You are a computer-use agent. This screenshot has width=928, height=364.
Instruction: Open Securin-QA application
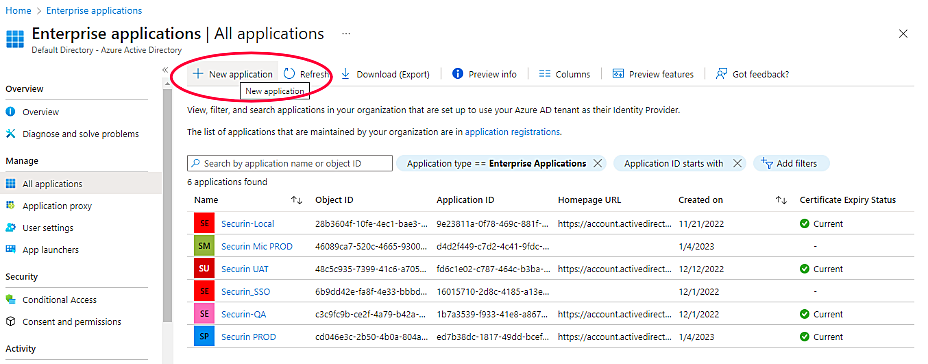pos(243,314)
